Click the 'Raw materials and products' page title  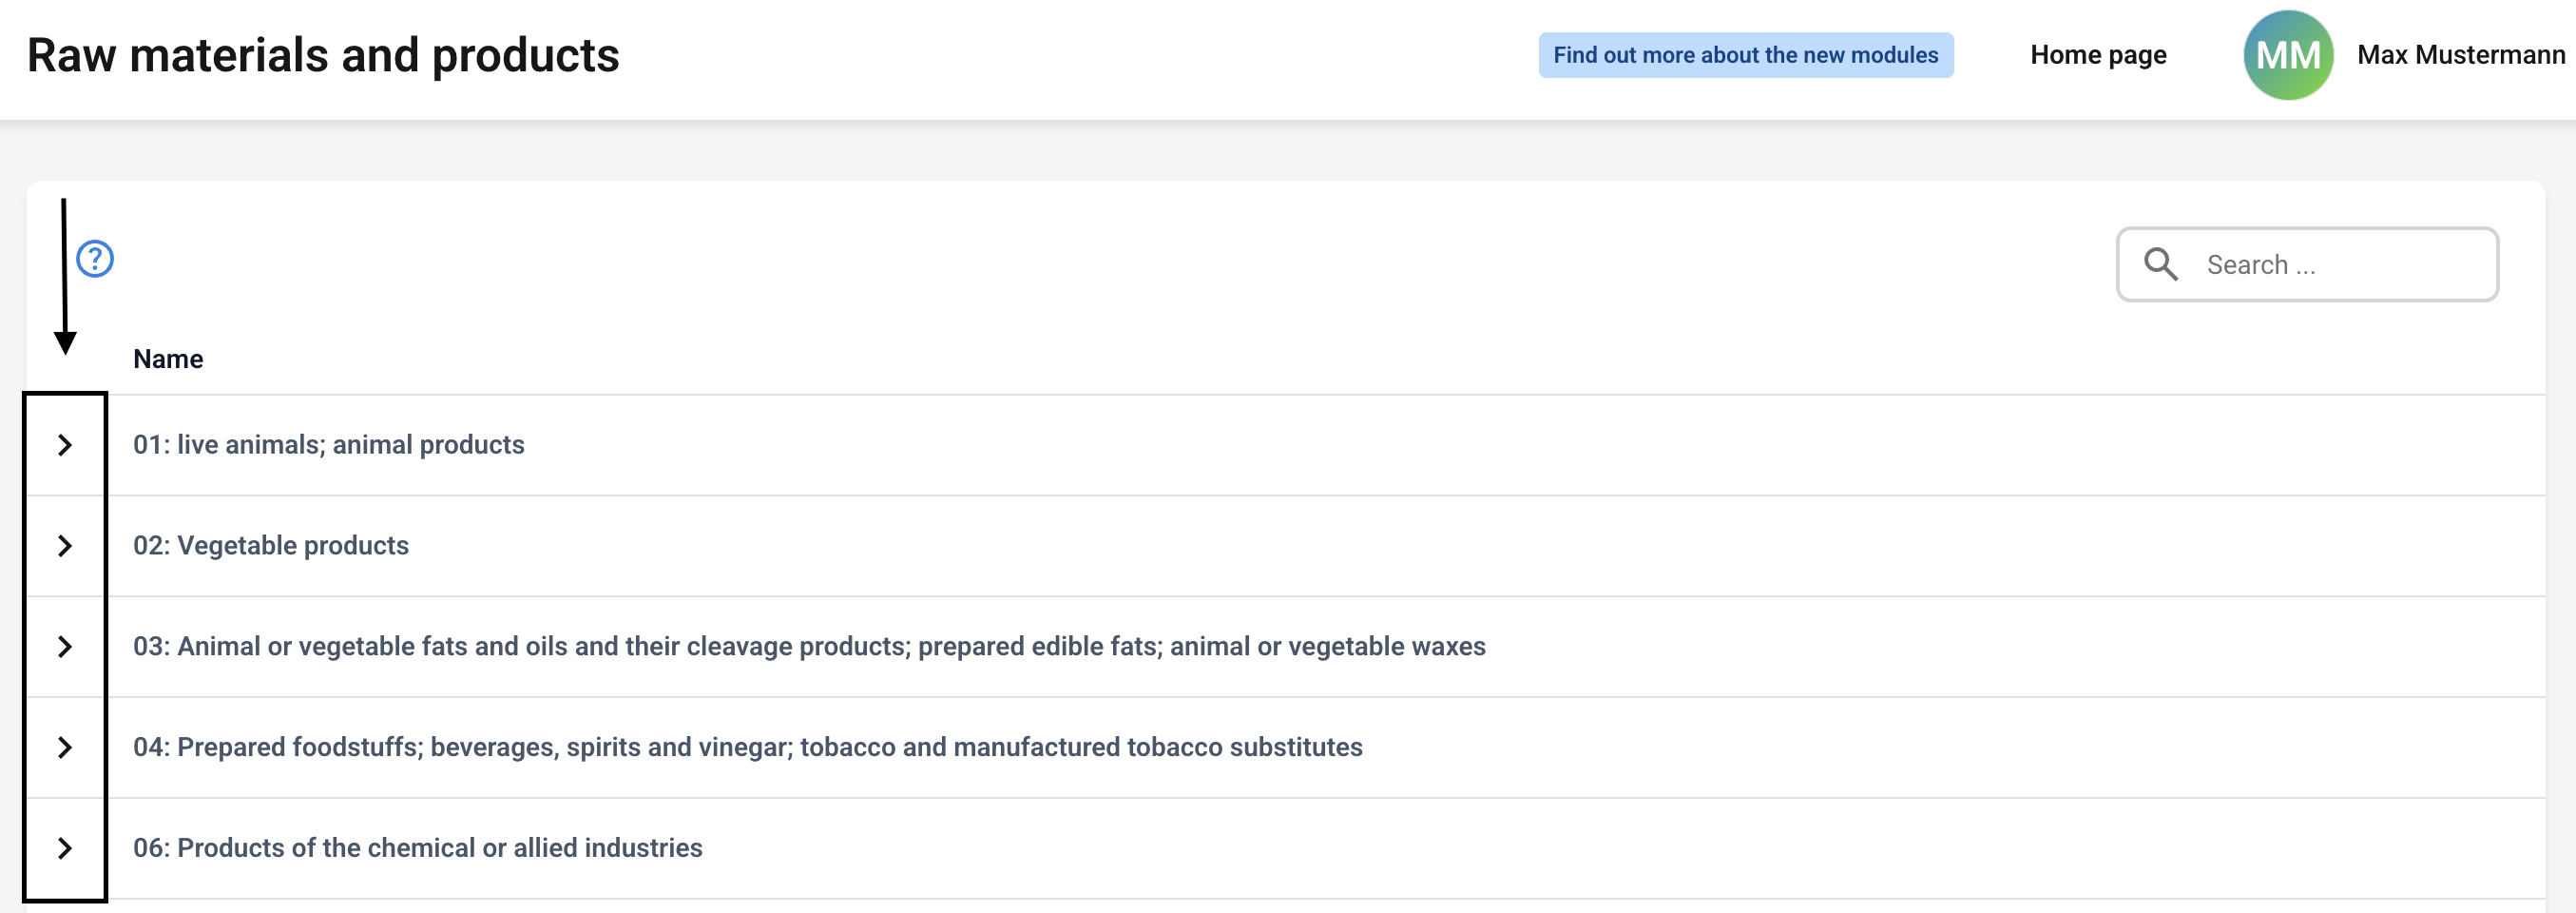tap(323, 55)
